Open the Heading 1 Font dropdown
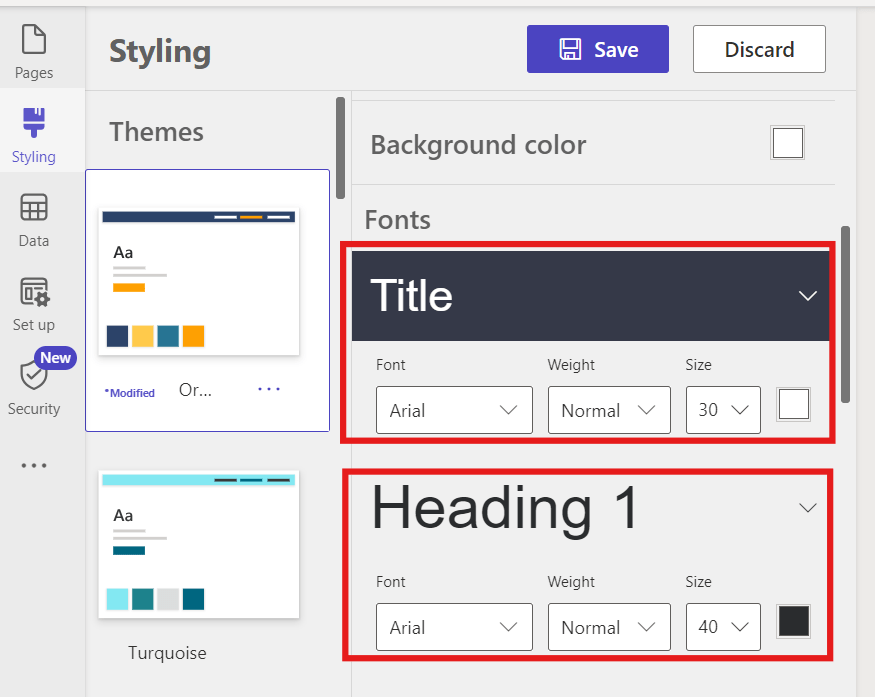This screenshot has width=875, height=697. click(454, 627)
